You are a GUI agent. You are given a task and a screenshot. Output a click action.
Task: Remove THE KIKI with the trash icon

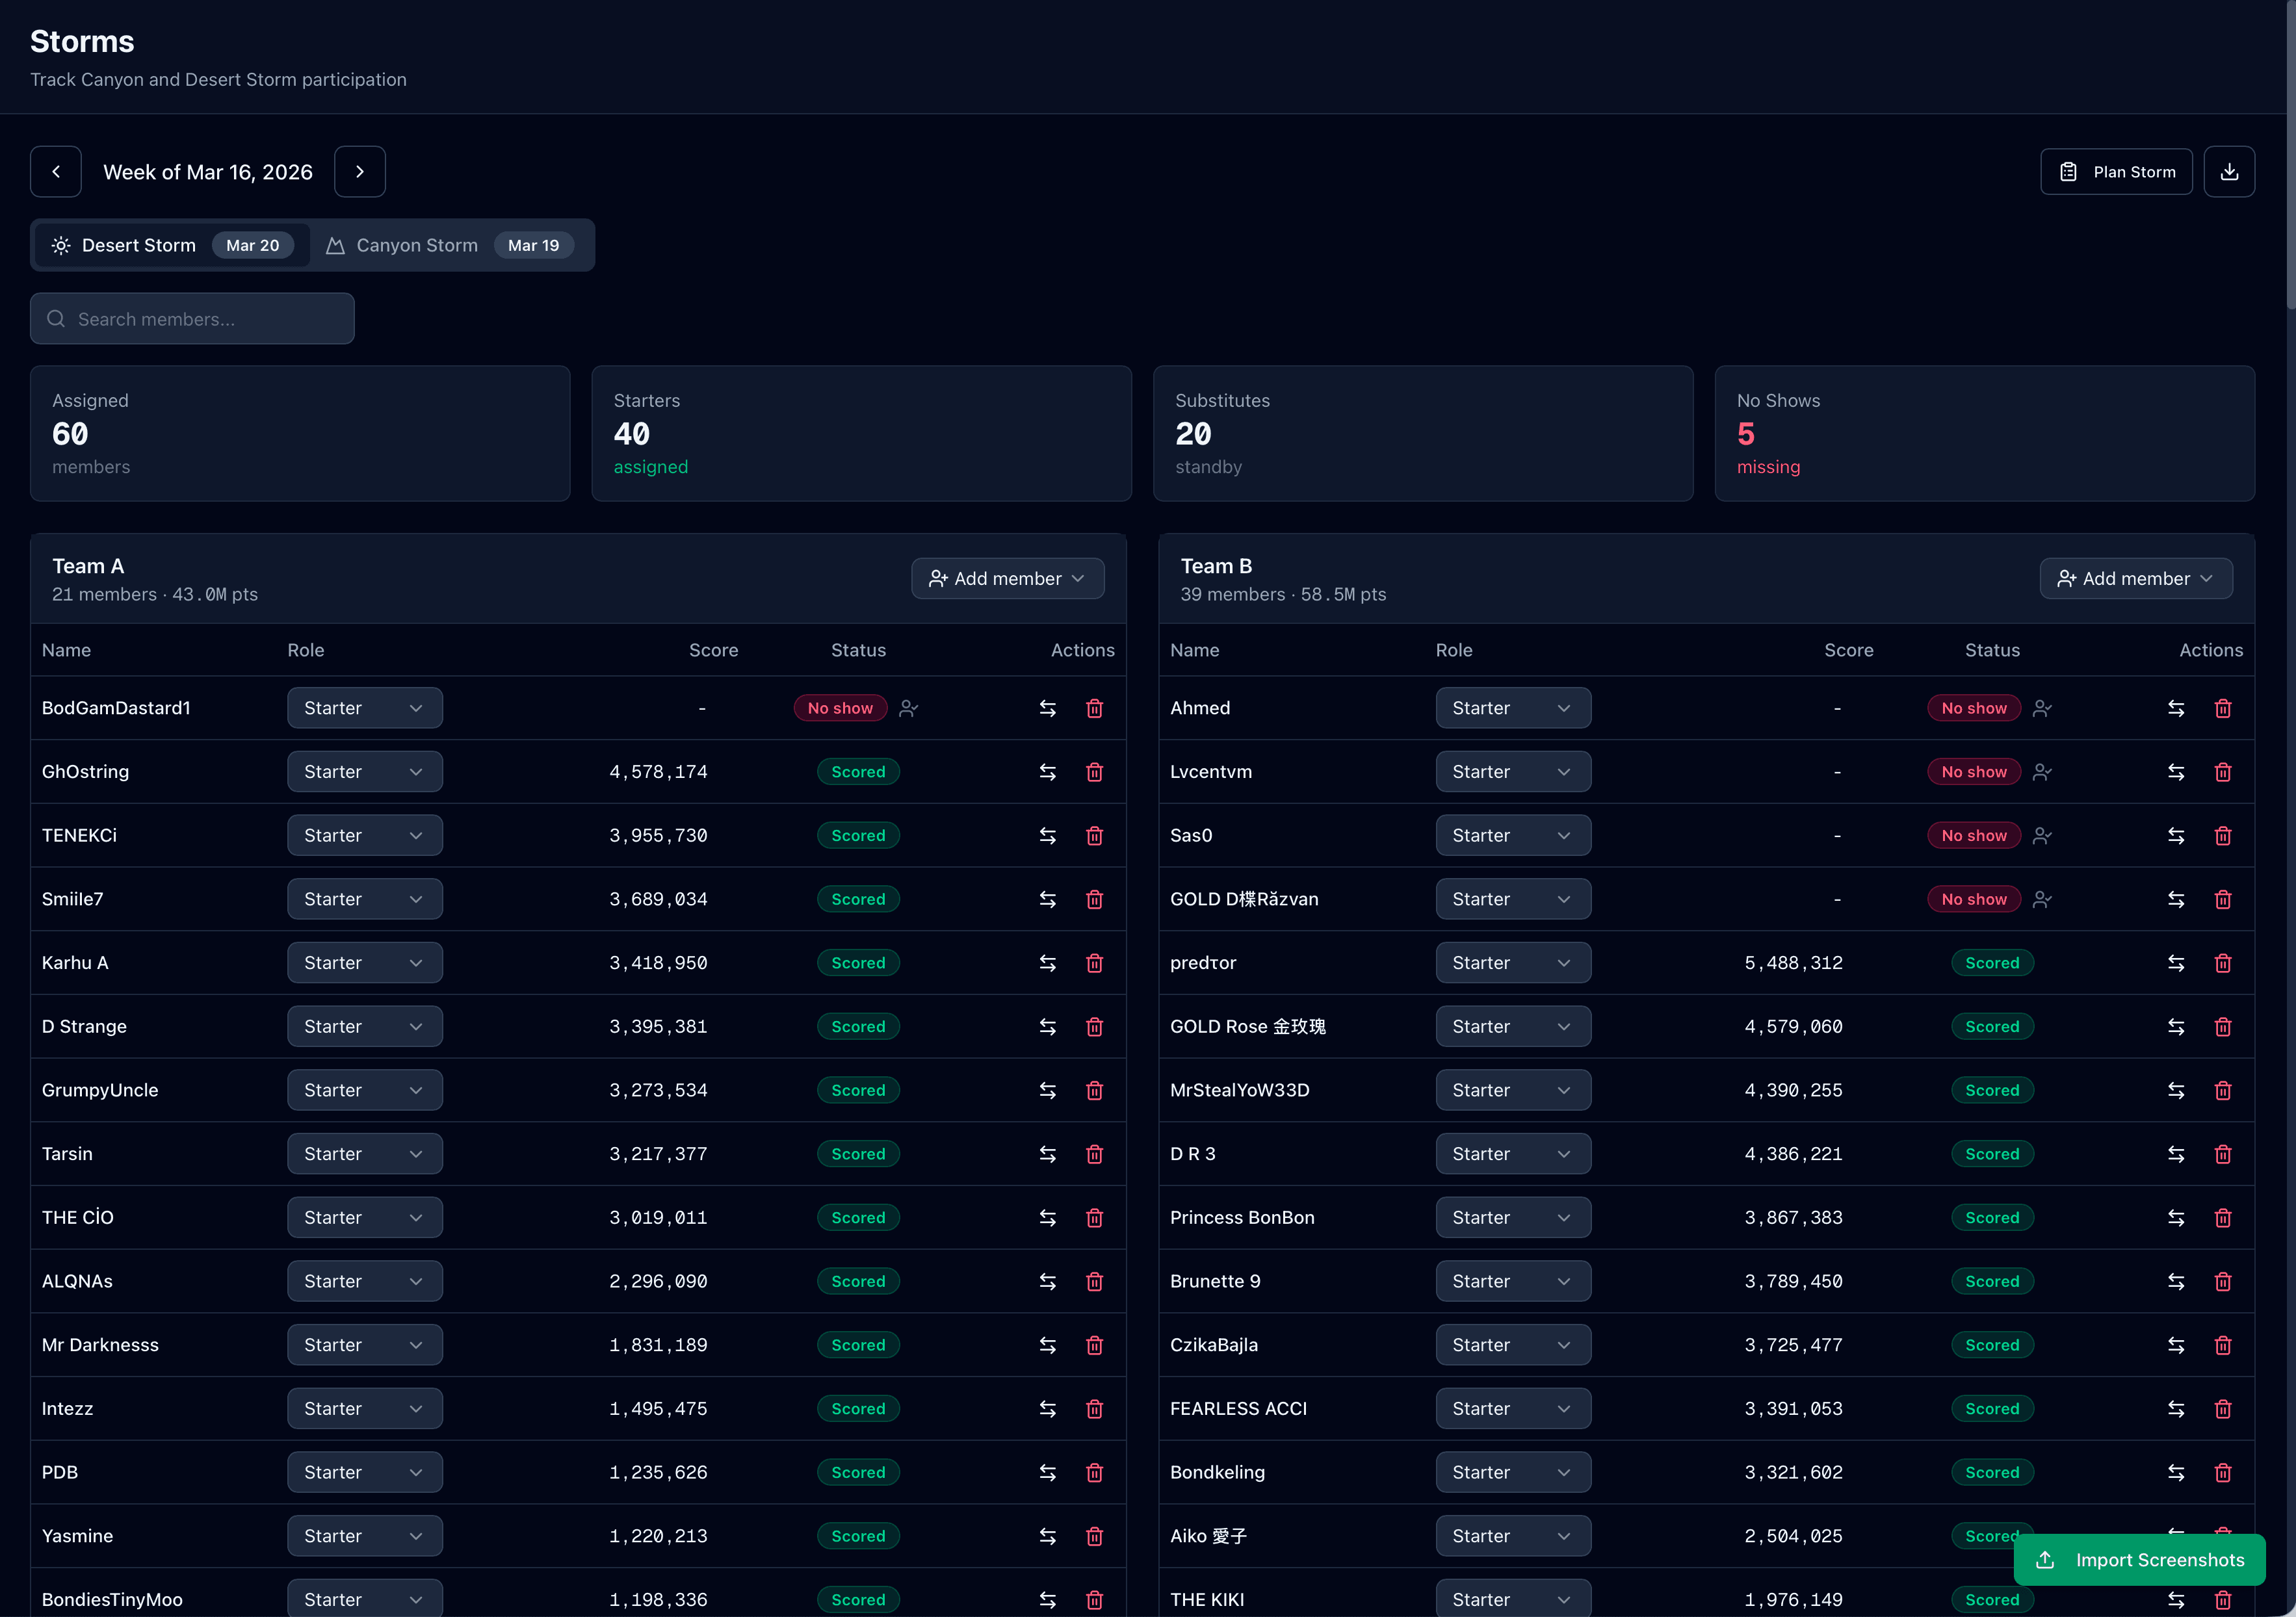tap(2224, 1599)
